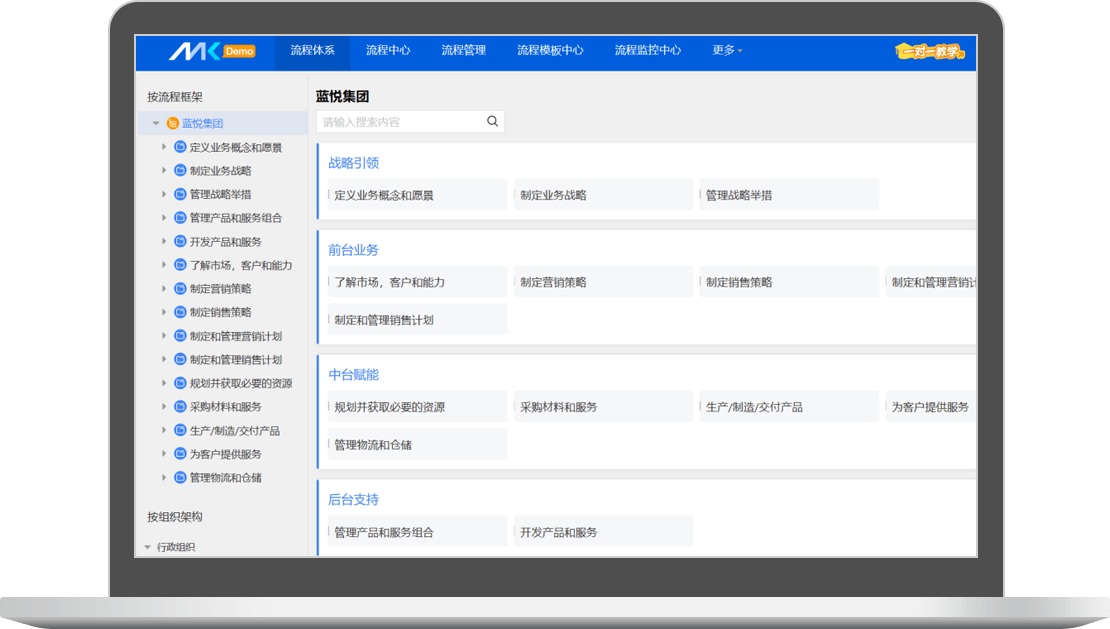Click the 一对一教学 banner button
This screenshot has width=1110, height=629.
[930, 51]
